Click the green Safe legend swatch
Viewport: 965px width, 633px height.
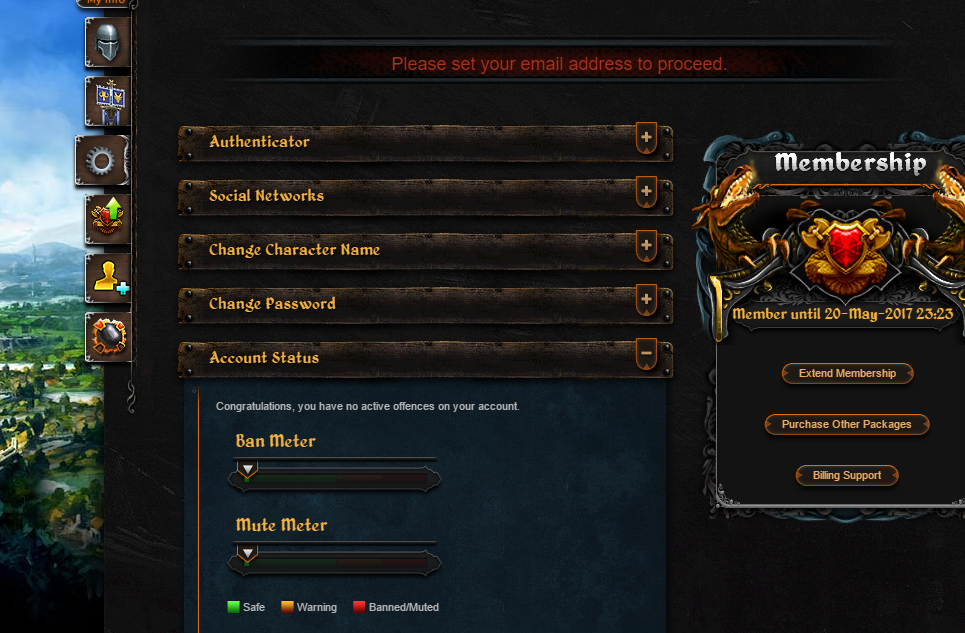tap(233, 607)
